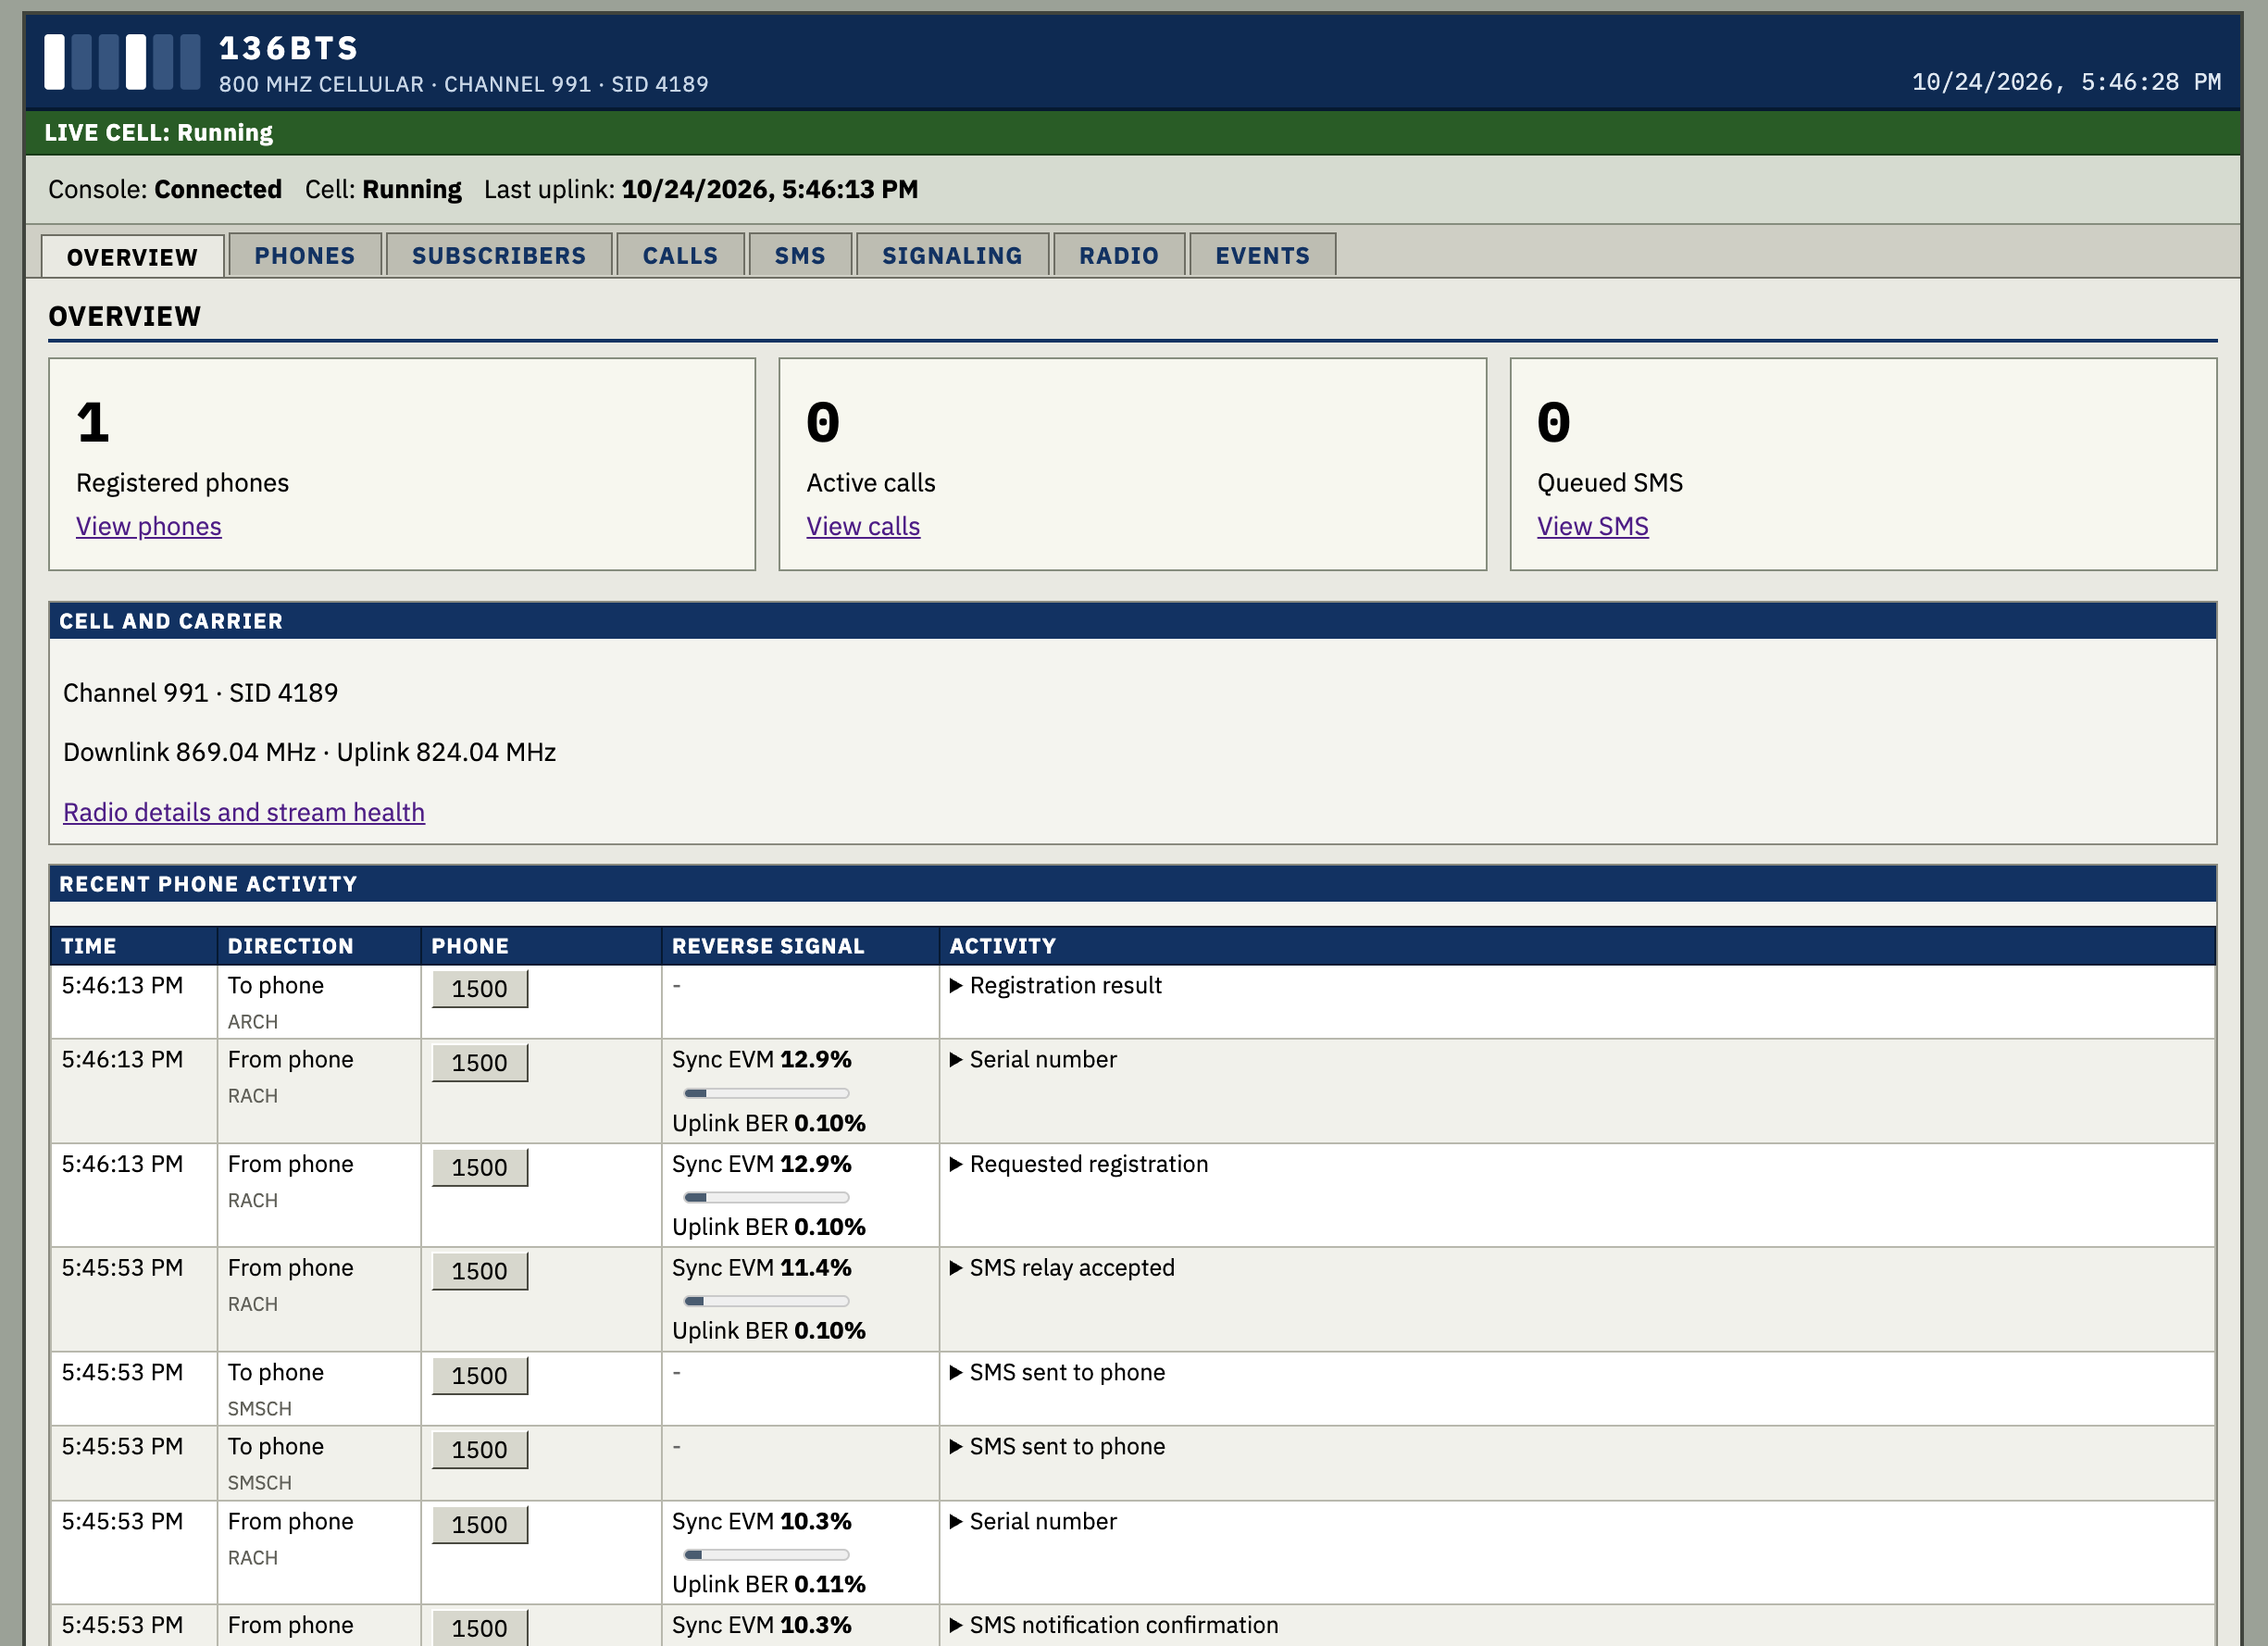Click phone 1500 in SMS notification confirmation row

480,1627
